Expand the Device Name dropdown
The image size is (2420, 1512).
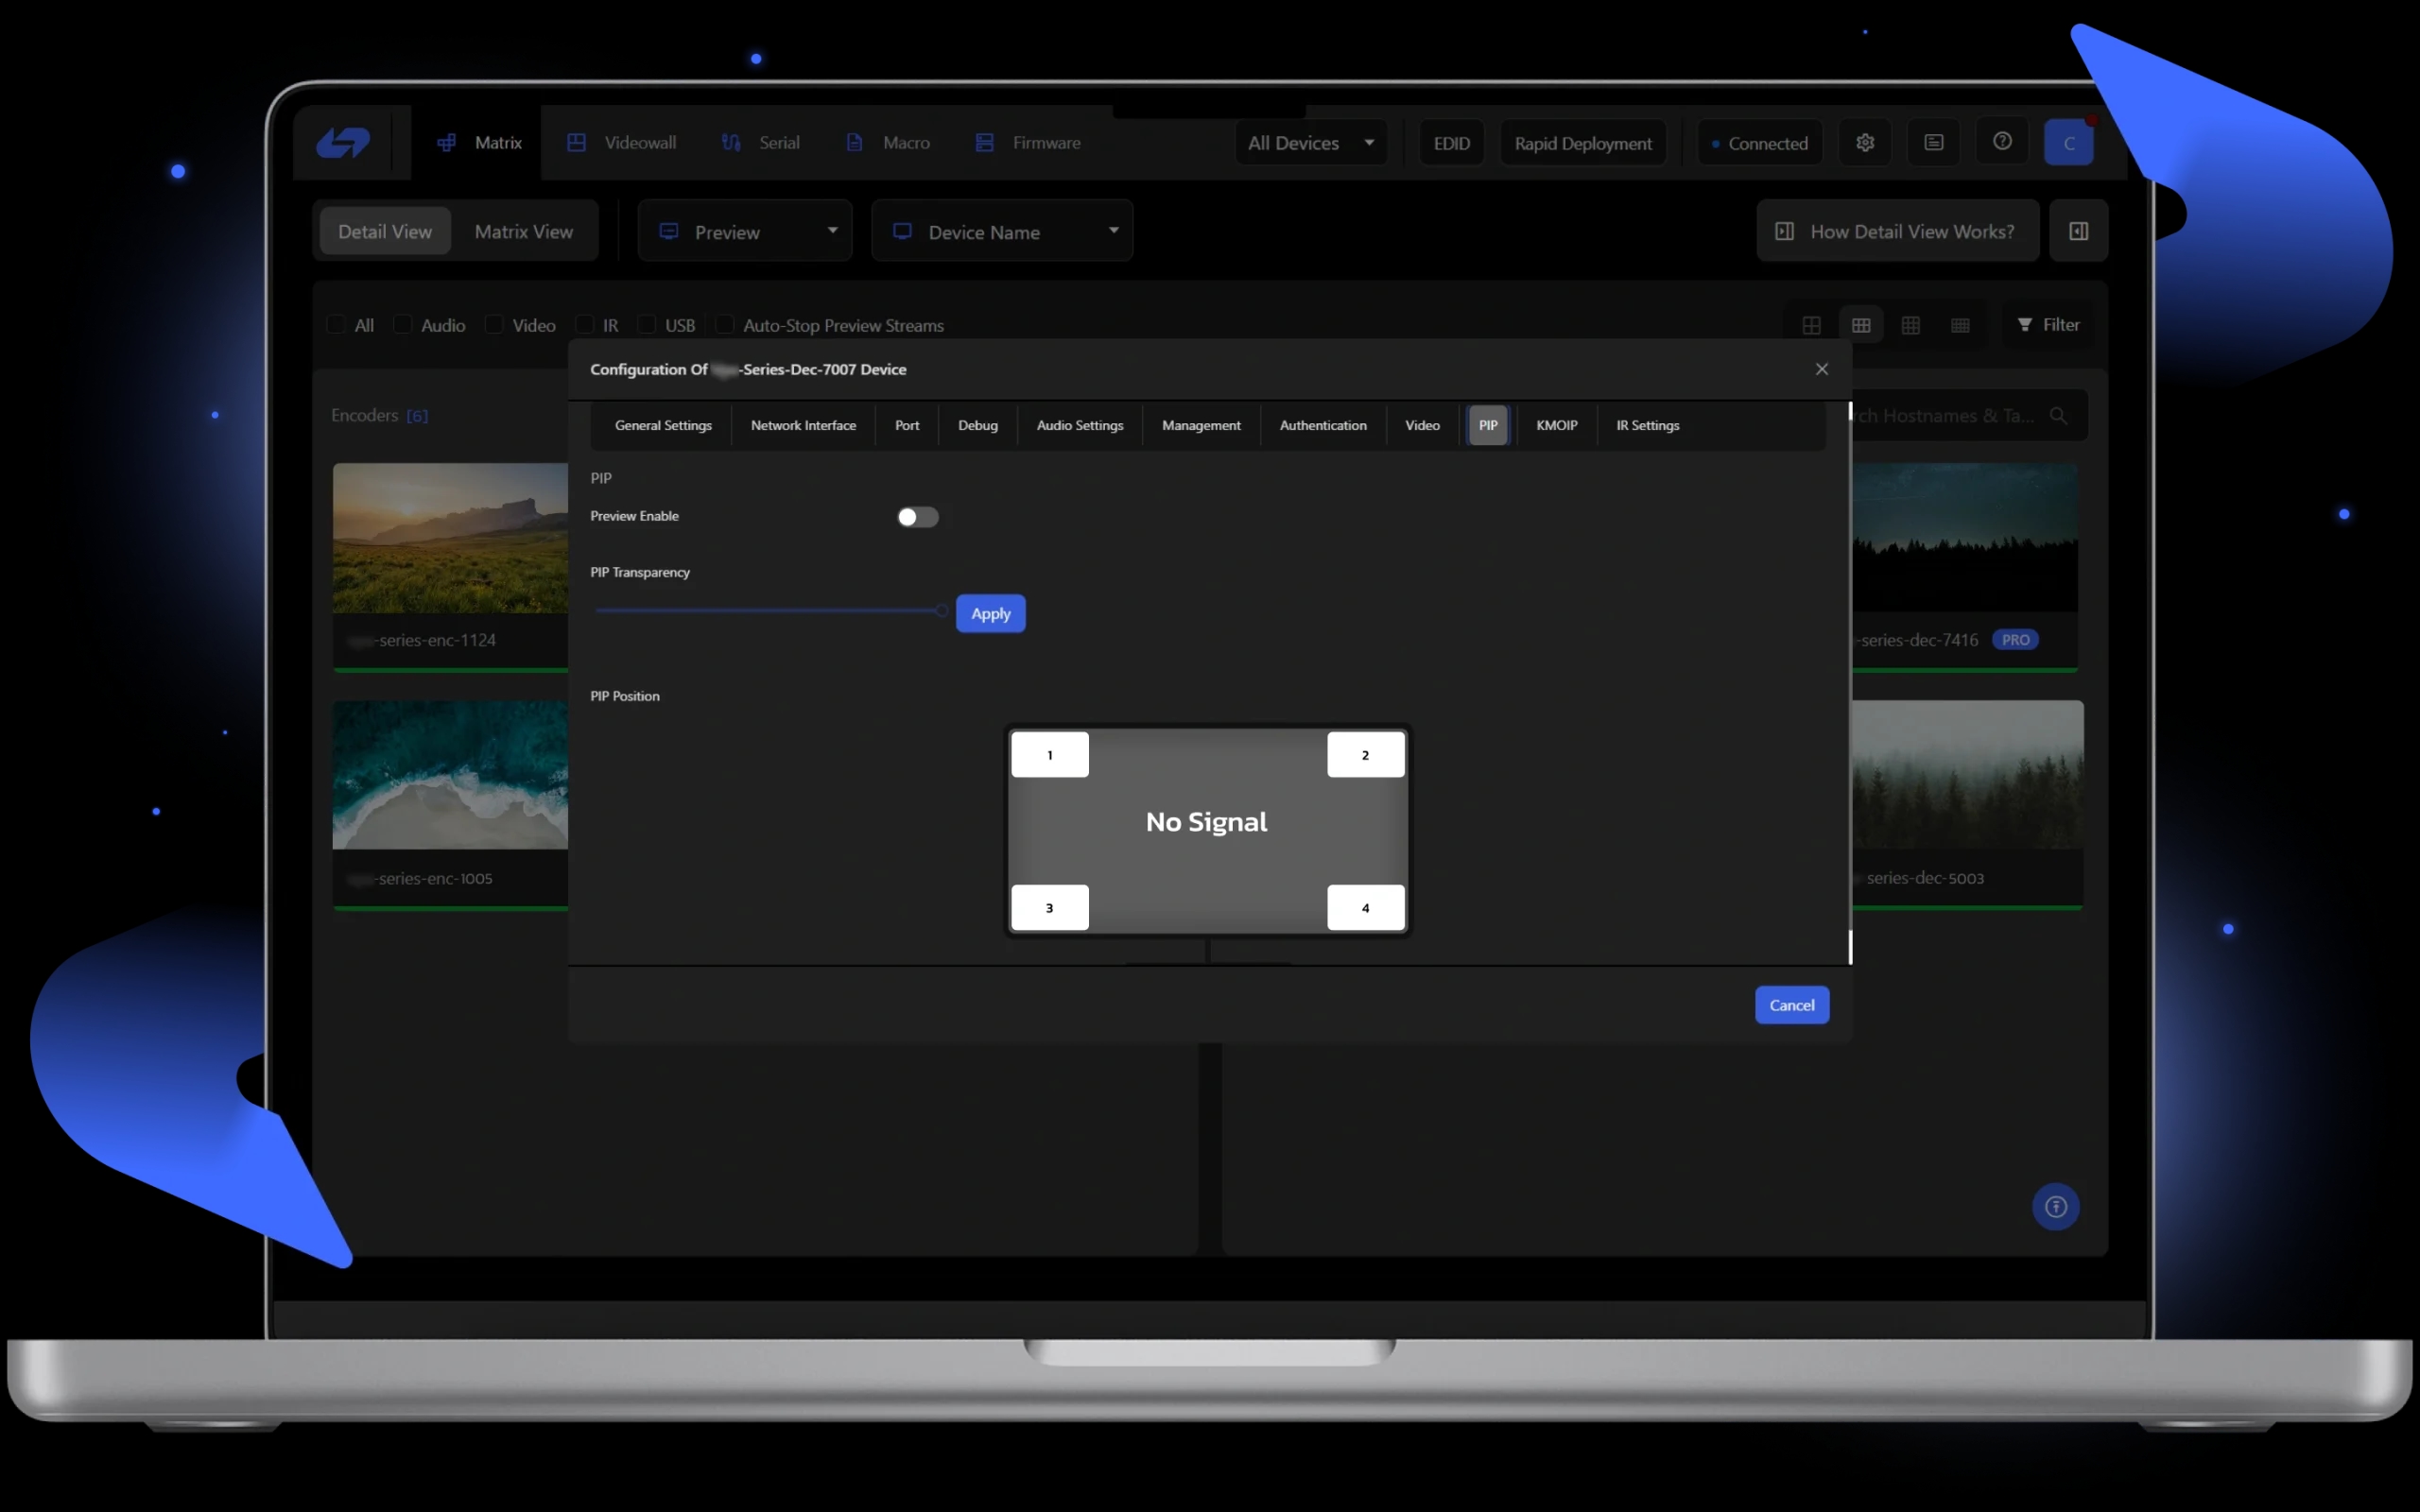pyautogui.click(x=1002, y=232)
